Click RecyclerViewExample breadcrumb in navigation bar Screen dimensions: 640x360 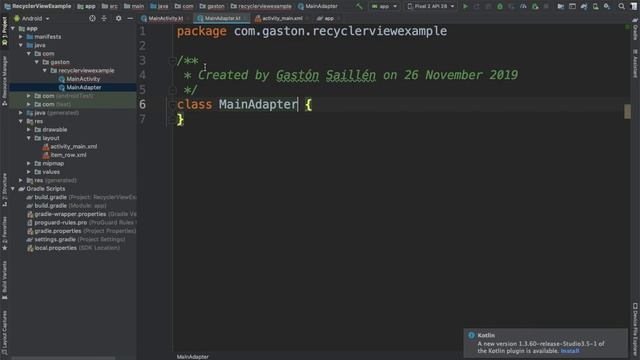37,6
